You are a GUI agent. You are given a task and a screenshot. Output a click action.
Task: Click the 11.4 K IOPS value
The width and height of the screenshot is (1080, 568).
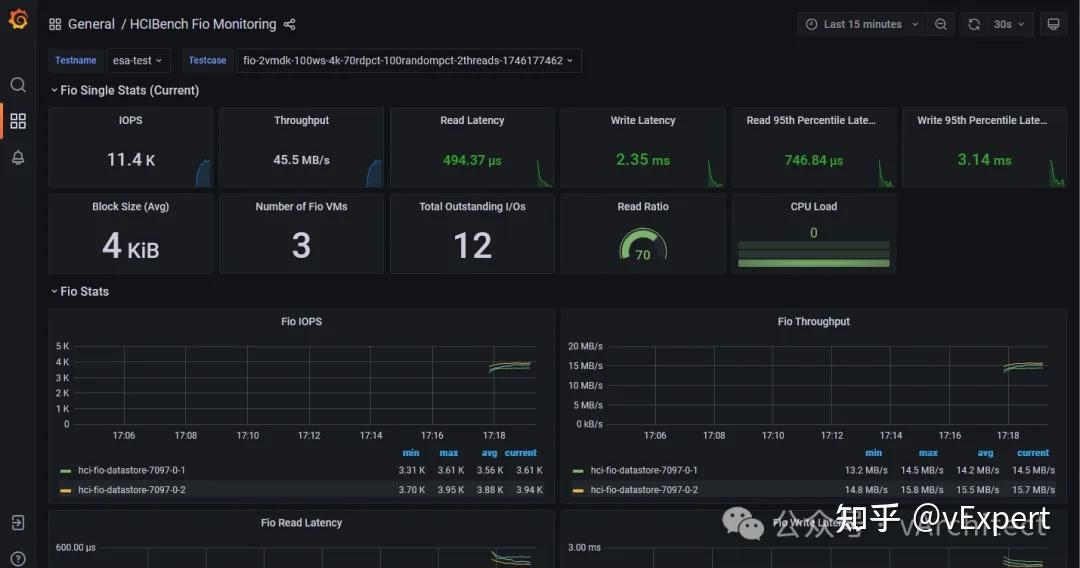point(131,160)
